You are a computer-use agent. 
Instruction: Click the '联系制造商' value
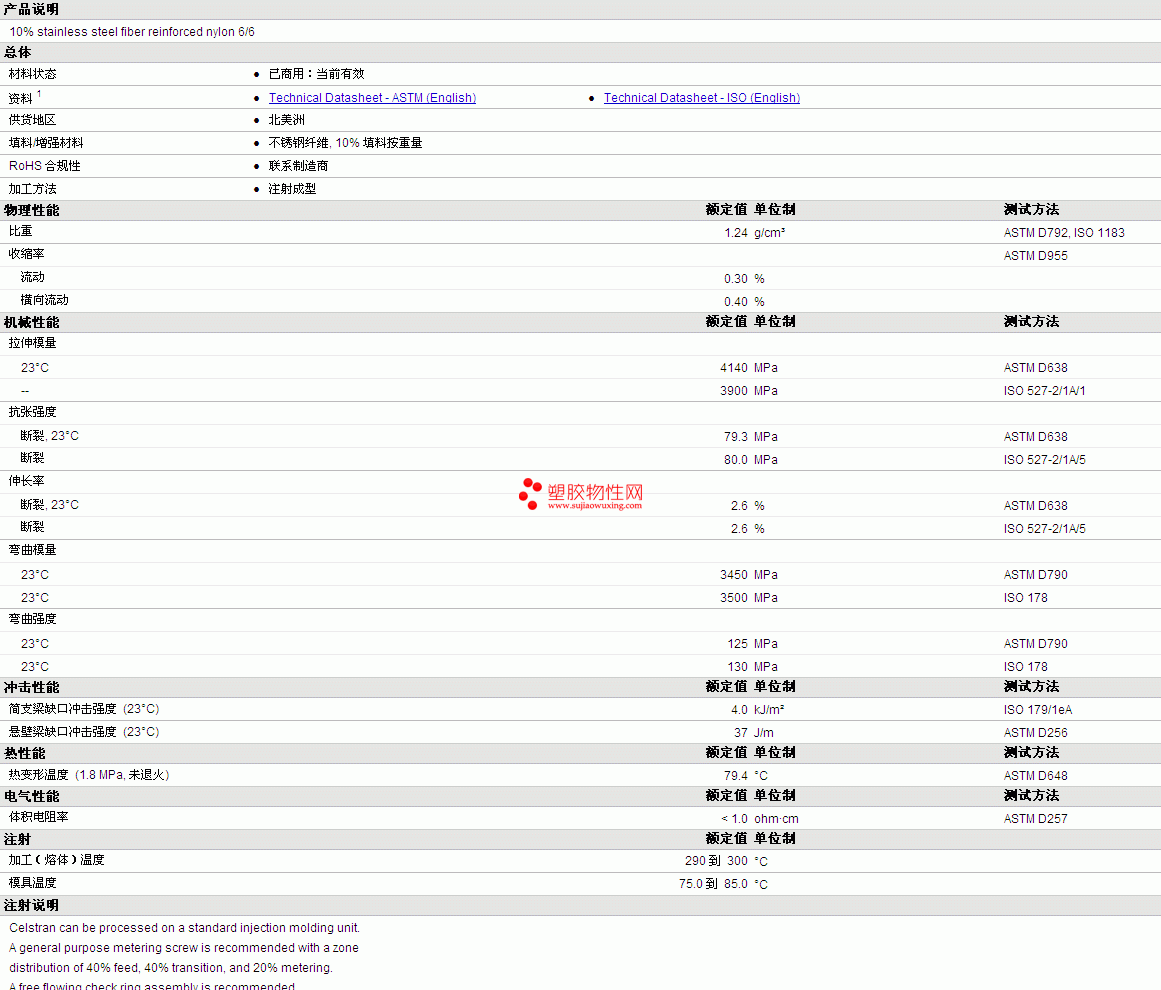pyautogui.click(x=298, y=166)
